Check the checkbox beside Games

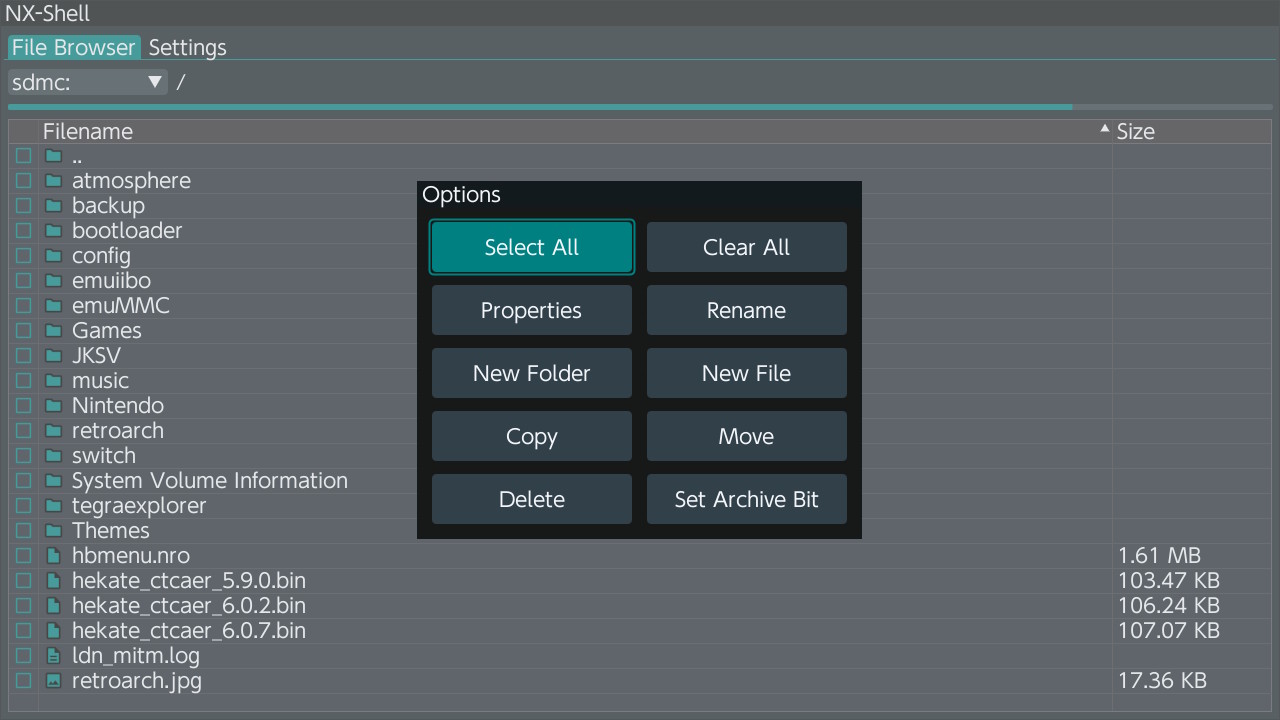click(23, 330)
